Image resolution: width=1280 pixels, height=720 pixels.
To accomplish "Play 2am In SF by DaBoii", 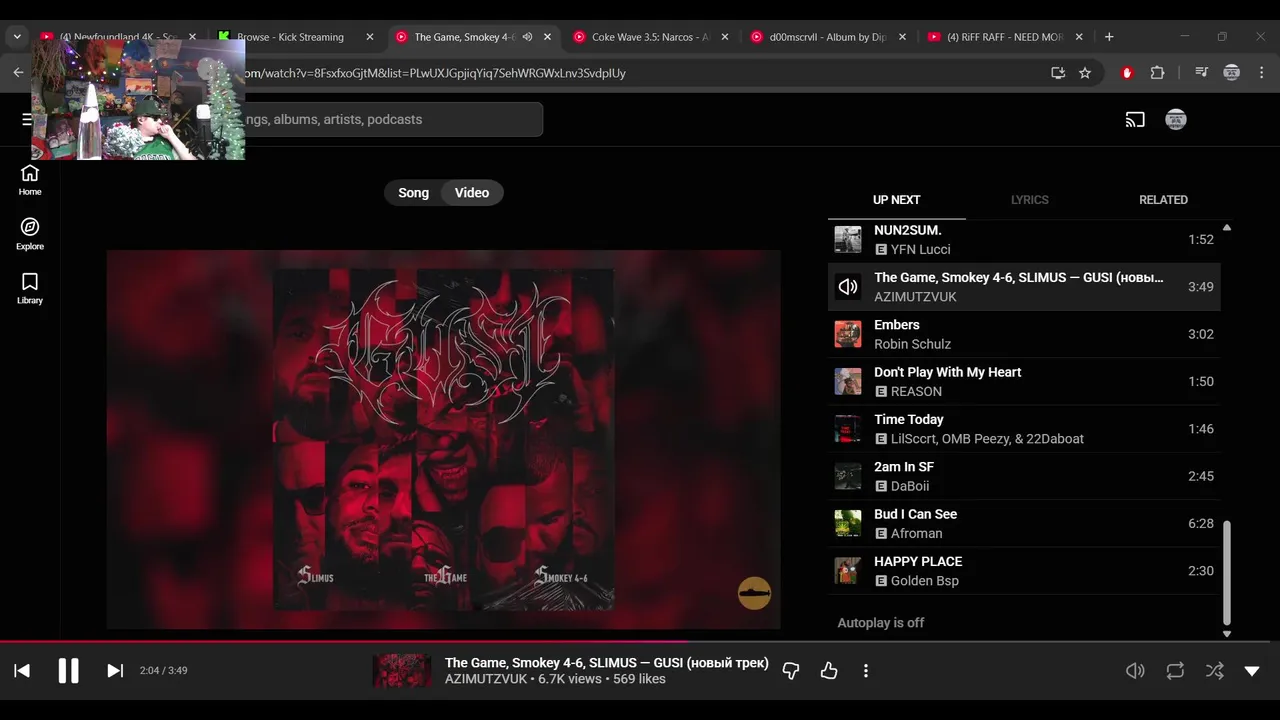I will pyautogui.click(x=1024, y=476).
